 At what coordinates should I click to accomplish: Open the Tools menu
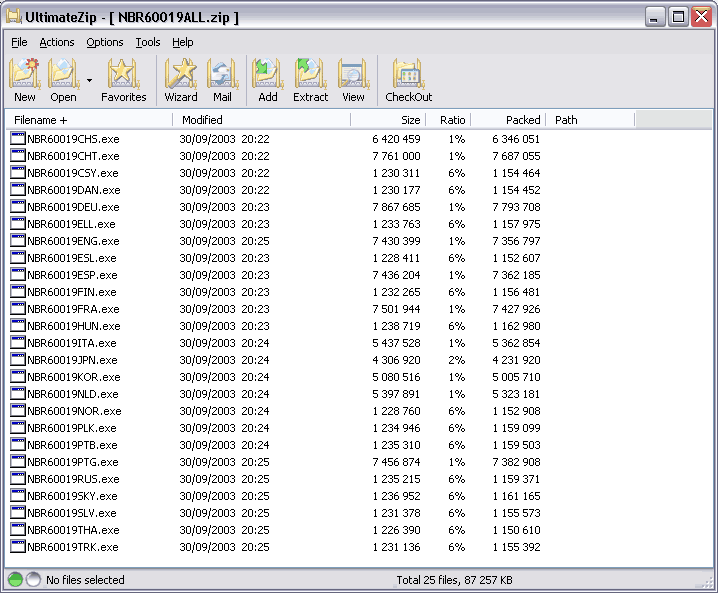point(148,42)
